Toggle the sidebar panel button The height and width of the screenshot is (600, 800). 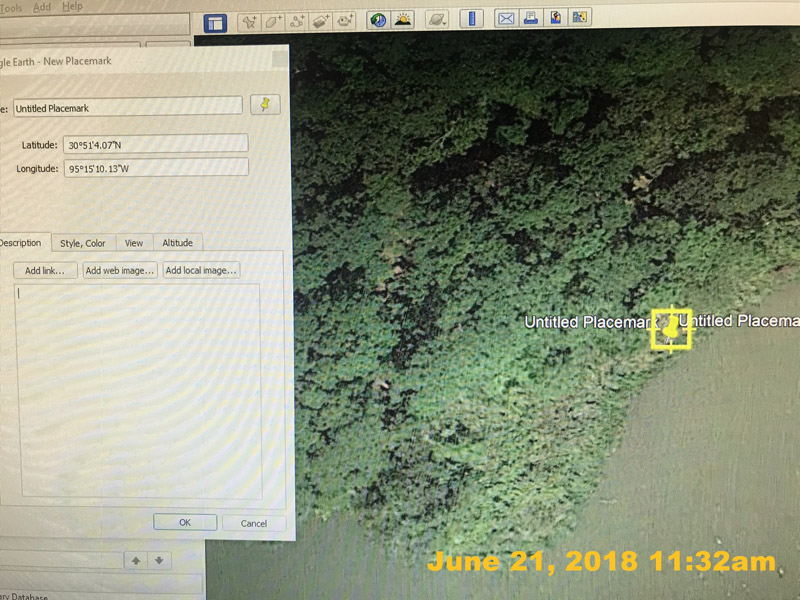point(215,22)
